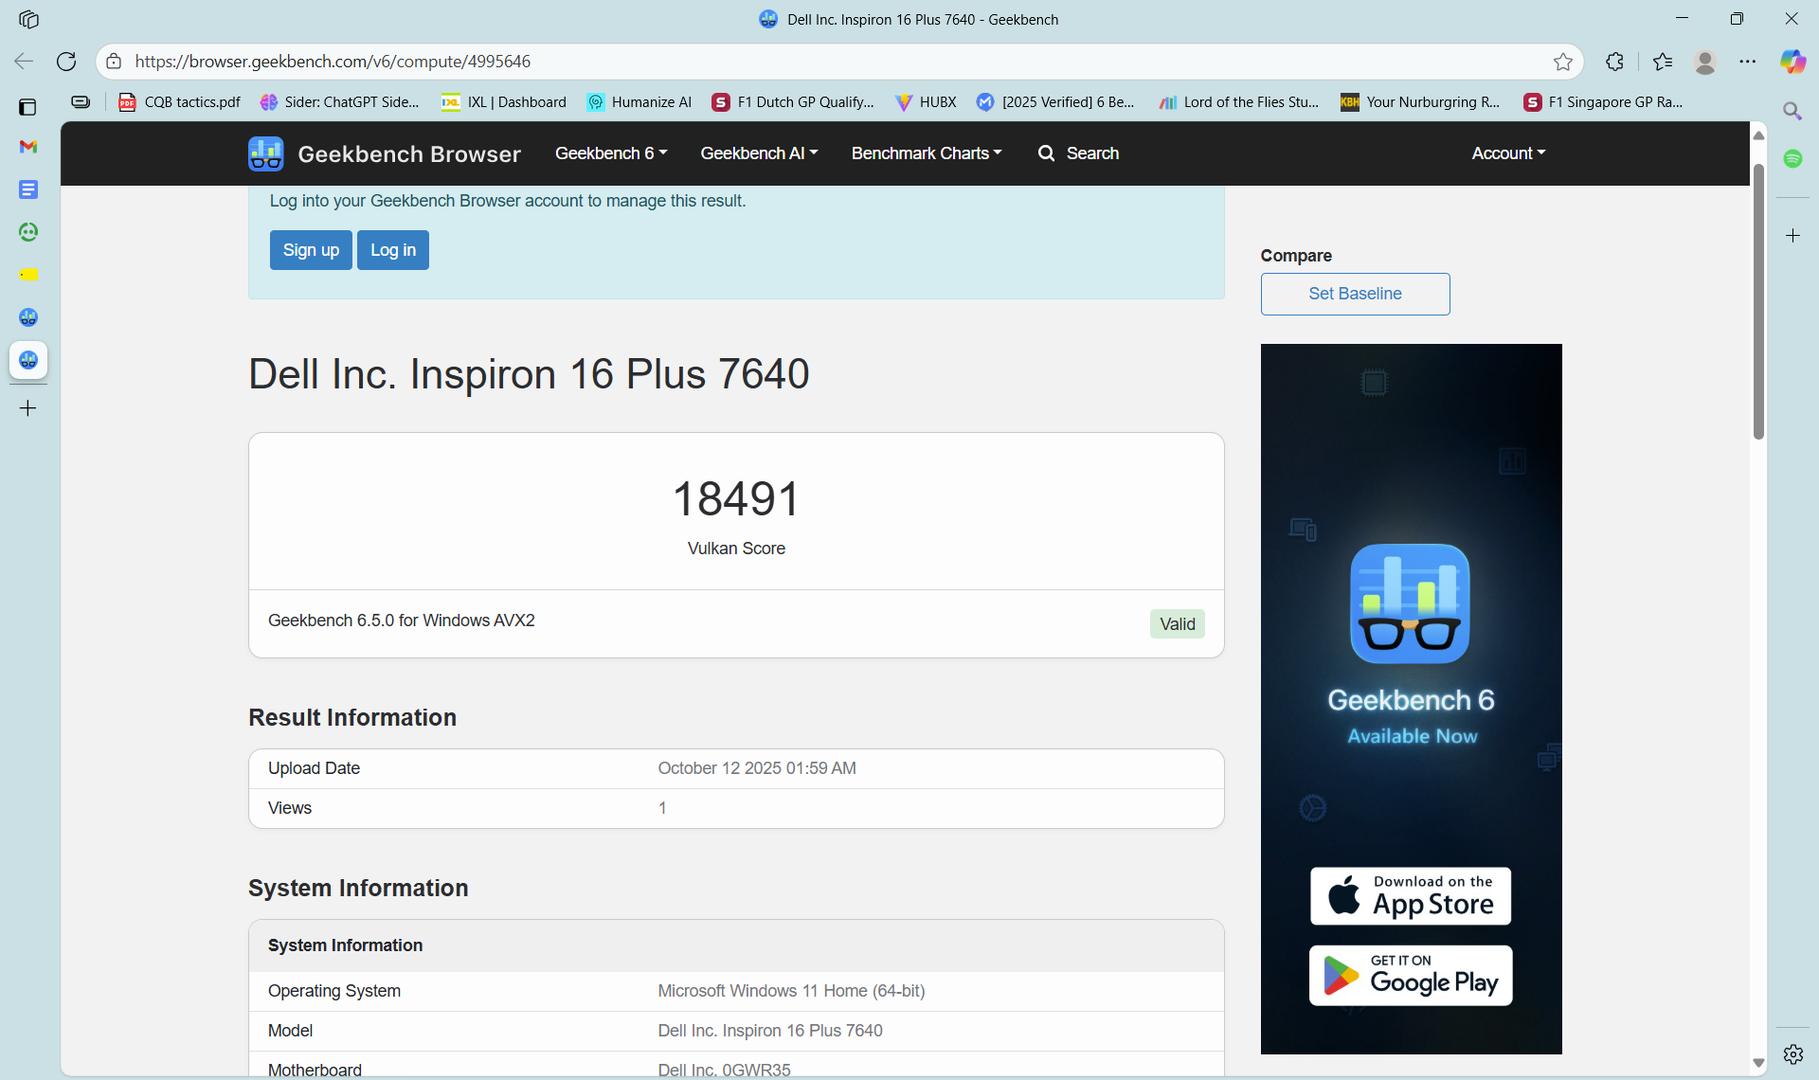Refresh the page with reload icon

(66, 61)
